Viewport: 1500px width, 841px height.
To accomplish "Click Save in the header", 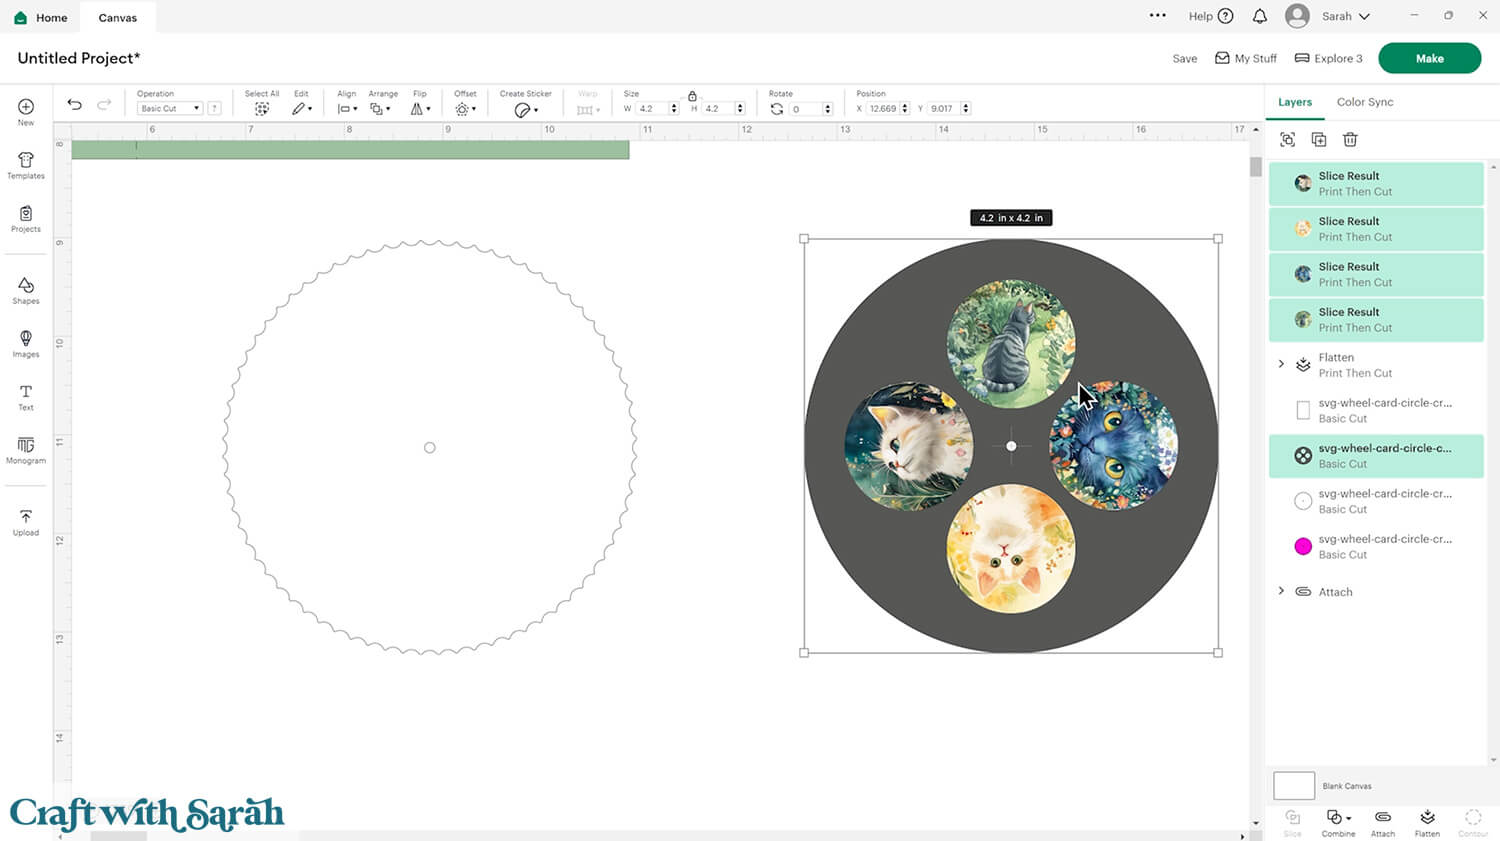I will coord(1184,59).
